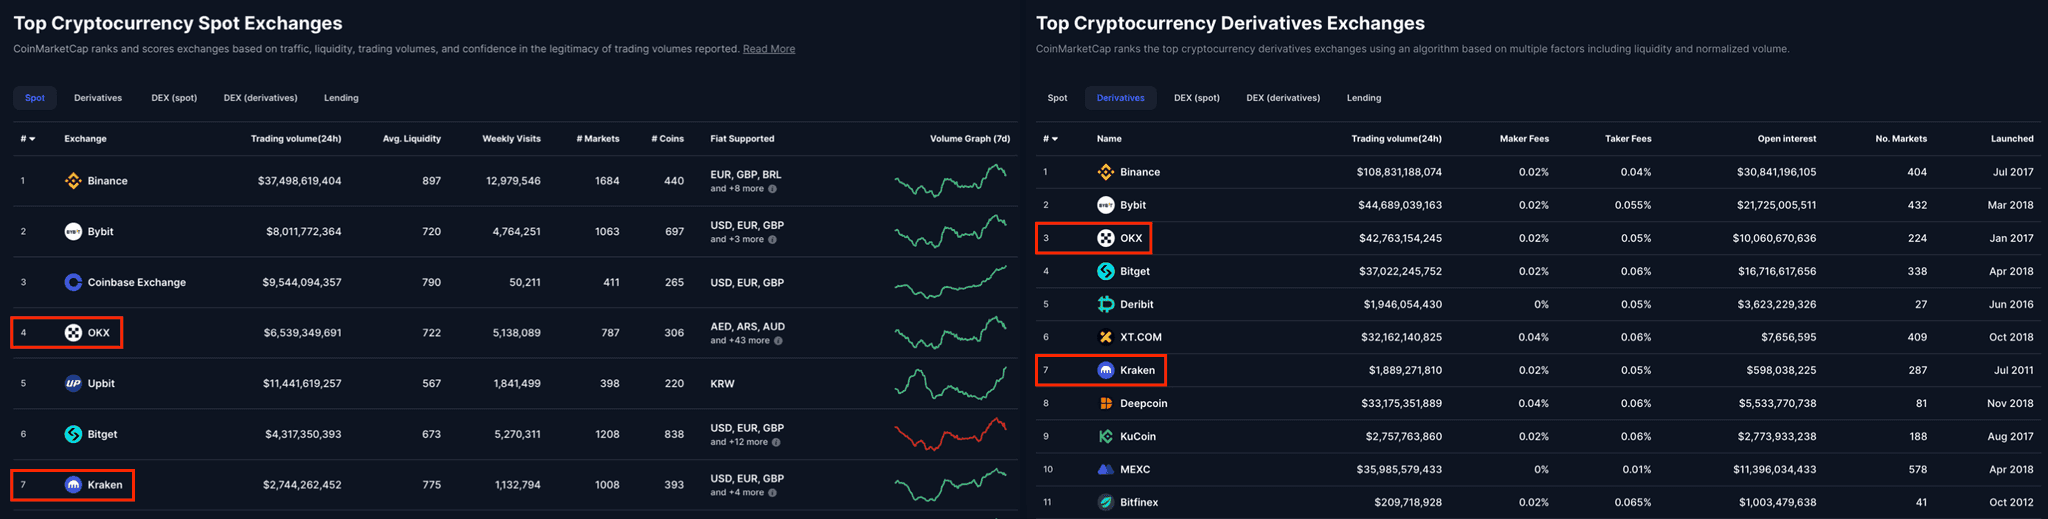Open OKX in the Derivatives Exchanges table
The width and height of the screenshot is (2048, 519).
(1130, 238)
